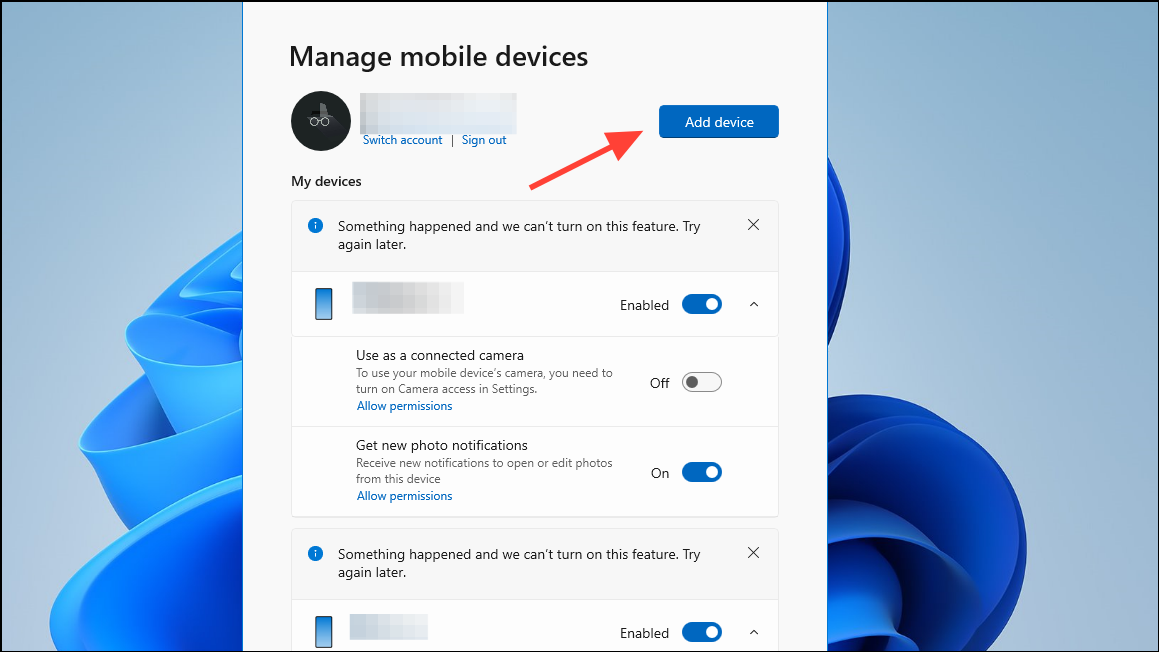Click Allow permissions under photo notifications
Viewport: 1159px width, 652px height.
(x=404, y=495)
